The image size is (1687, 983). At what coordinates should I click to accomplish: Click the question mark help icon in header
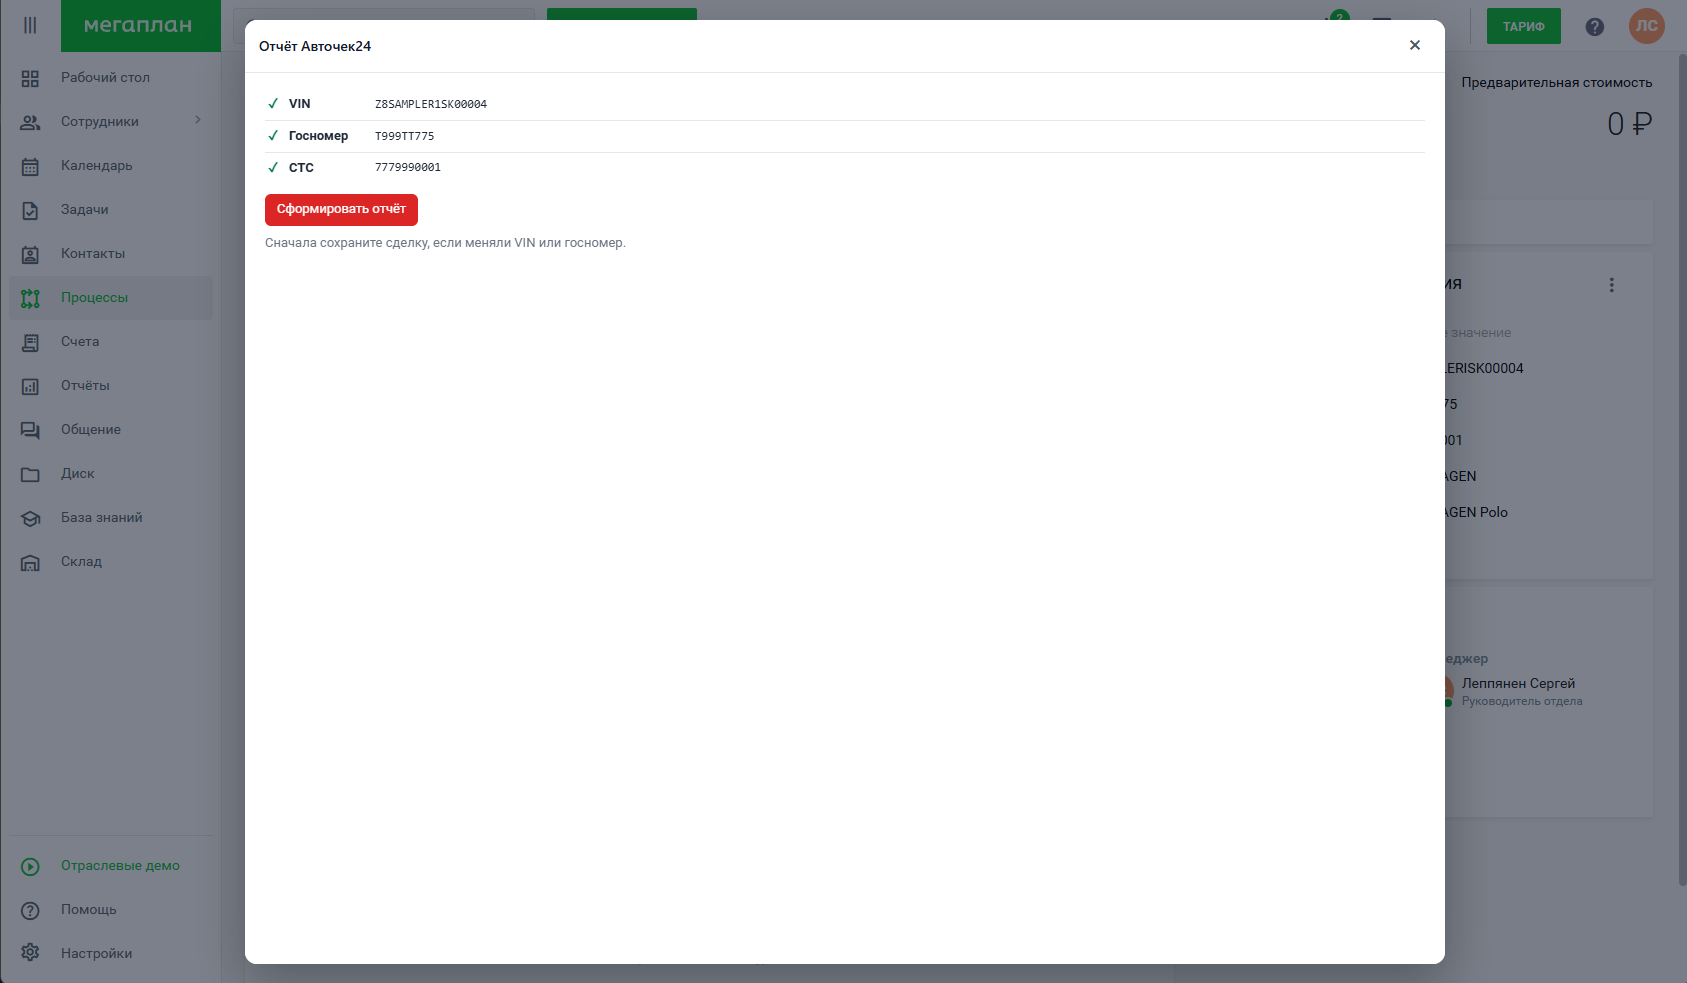[1595, 27]
